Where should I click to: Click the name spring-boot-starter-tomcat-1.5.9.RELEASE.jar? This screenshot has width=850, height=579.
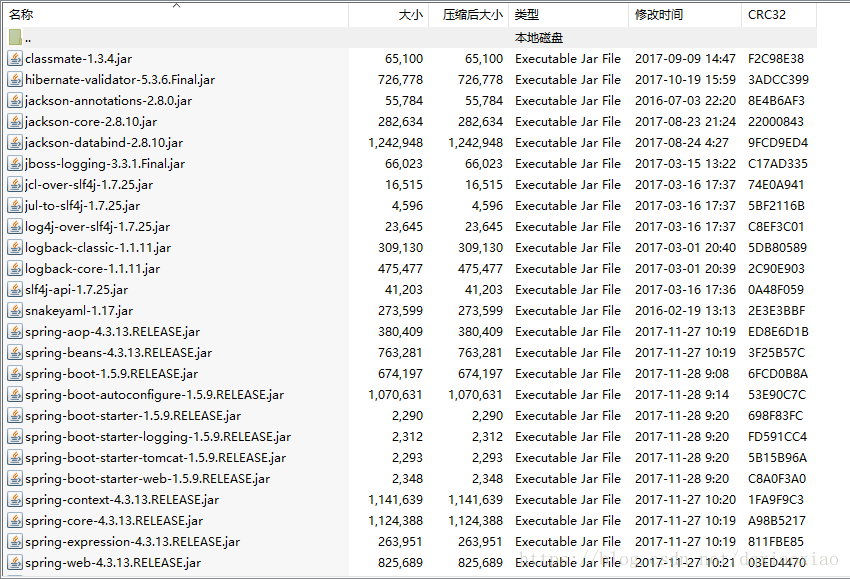point(156,458)
